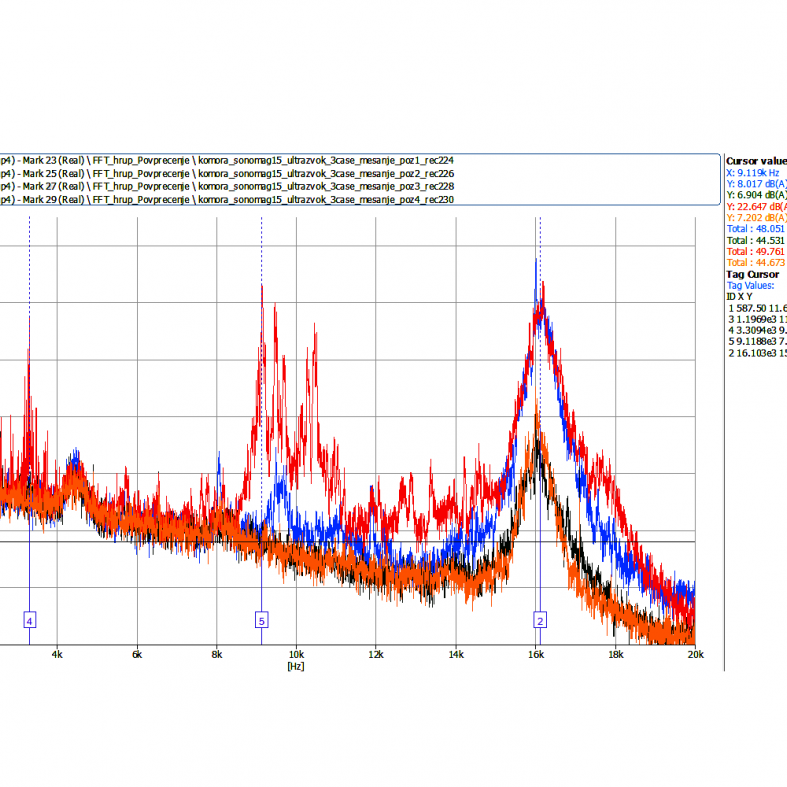Select the Mark 29 rec230 legend entry

click(230, 199)
